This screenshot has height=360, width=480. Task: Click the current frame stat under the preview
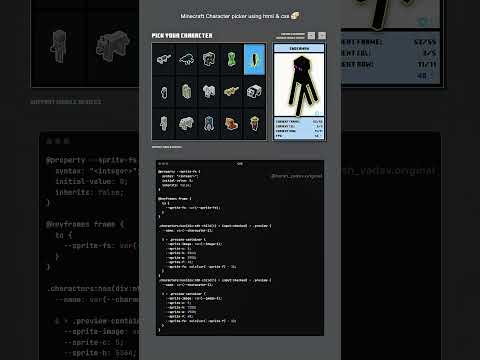click(299, 122)
